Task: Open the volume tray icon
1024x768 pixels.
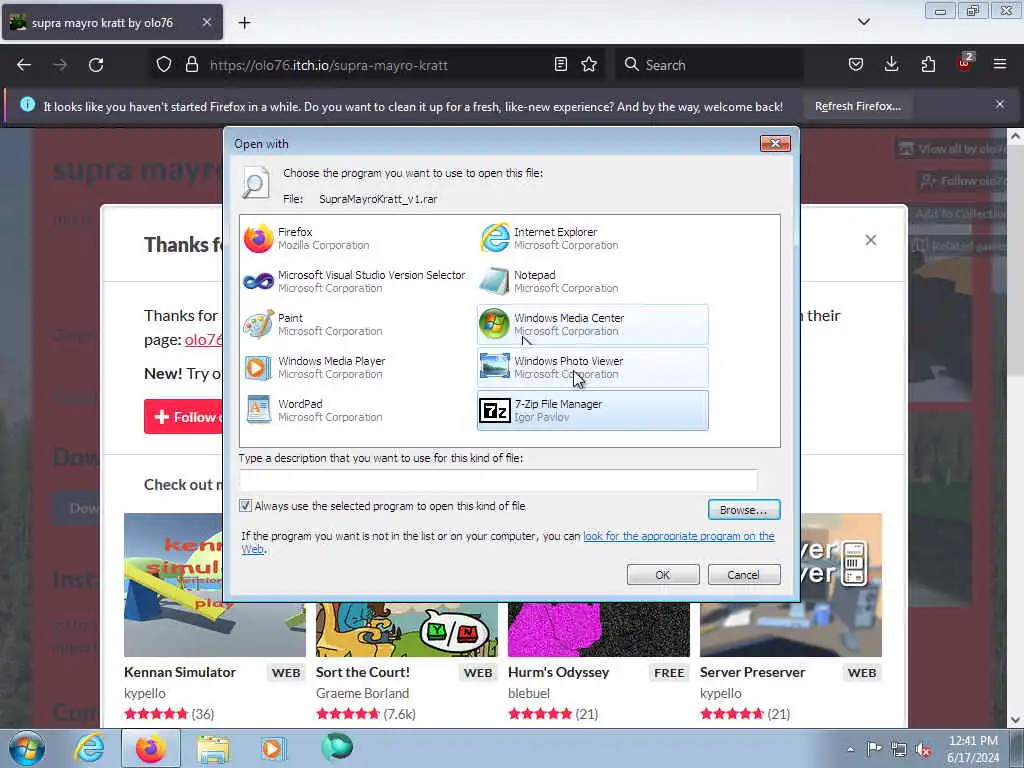Action: 923,749
